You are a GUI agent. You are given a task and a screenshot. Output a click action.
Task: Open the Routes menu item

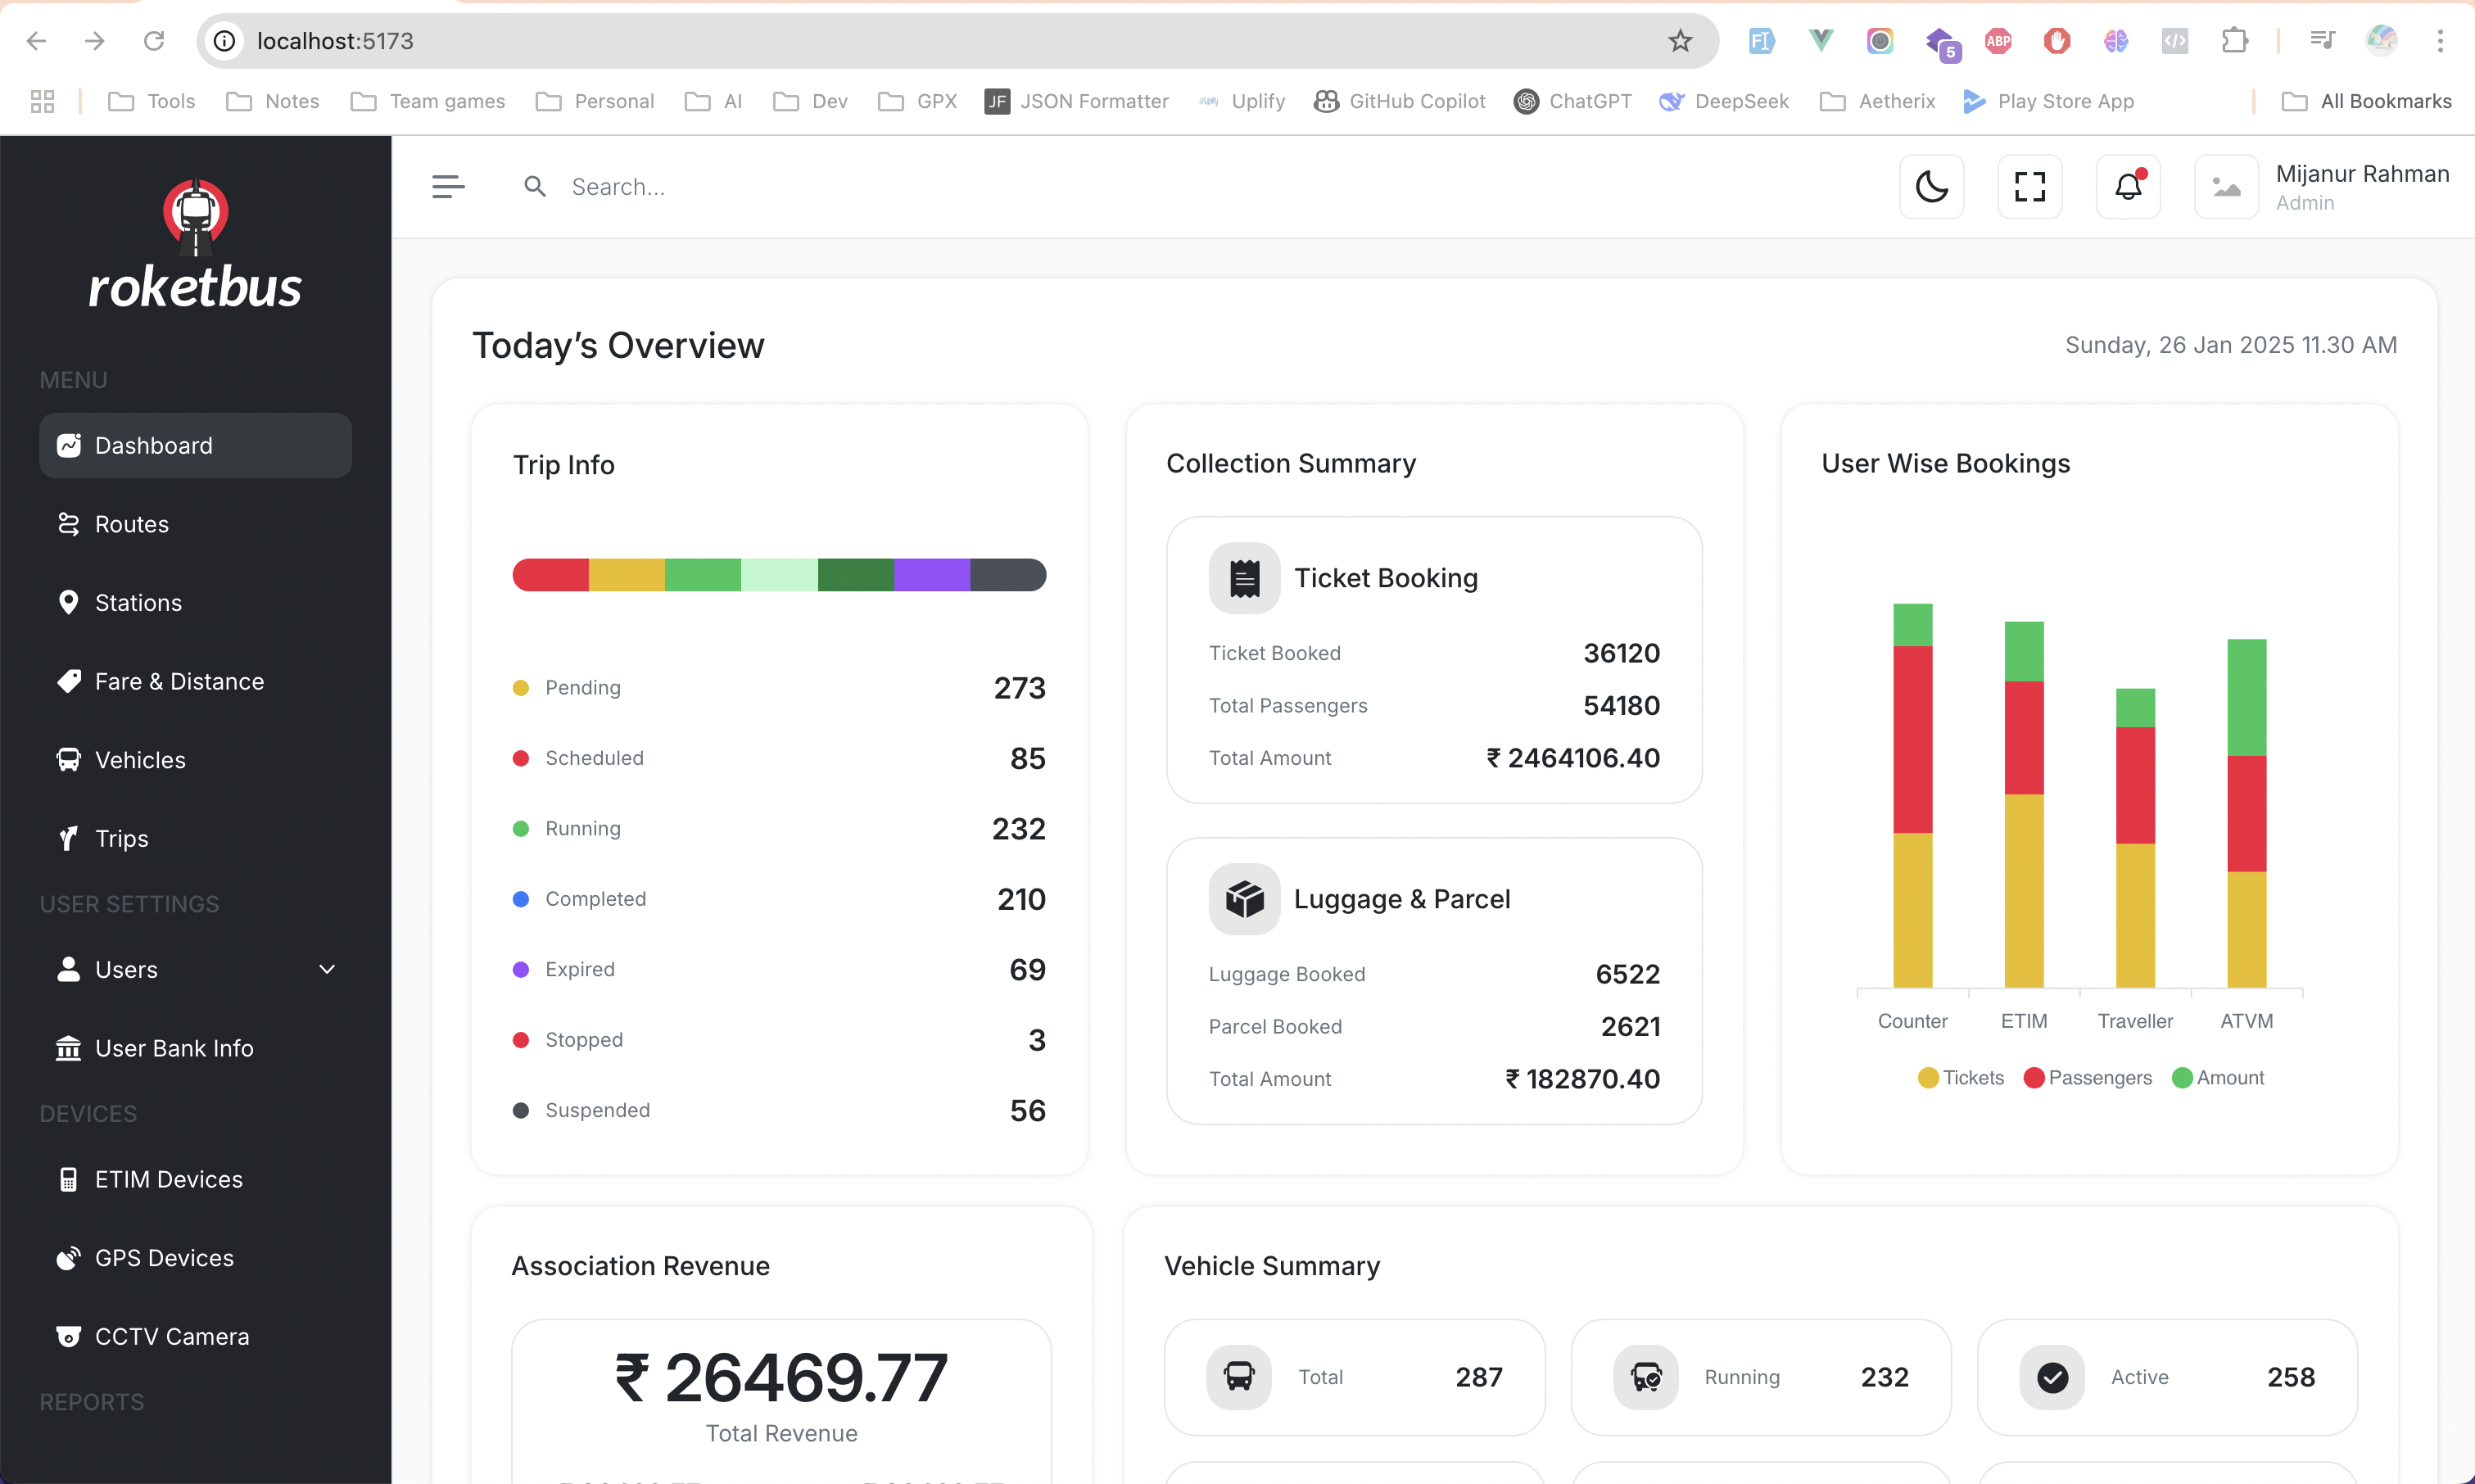(131, 524)
